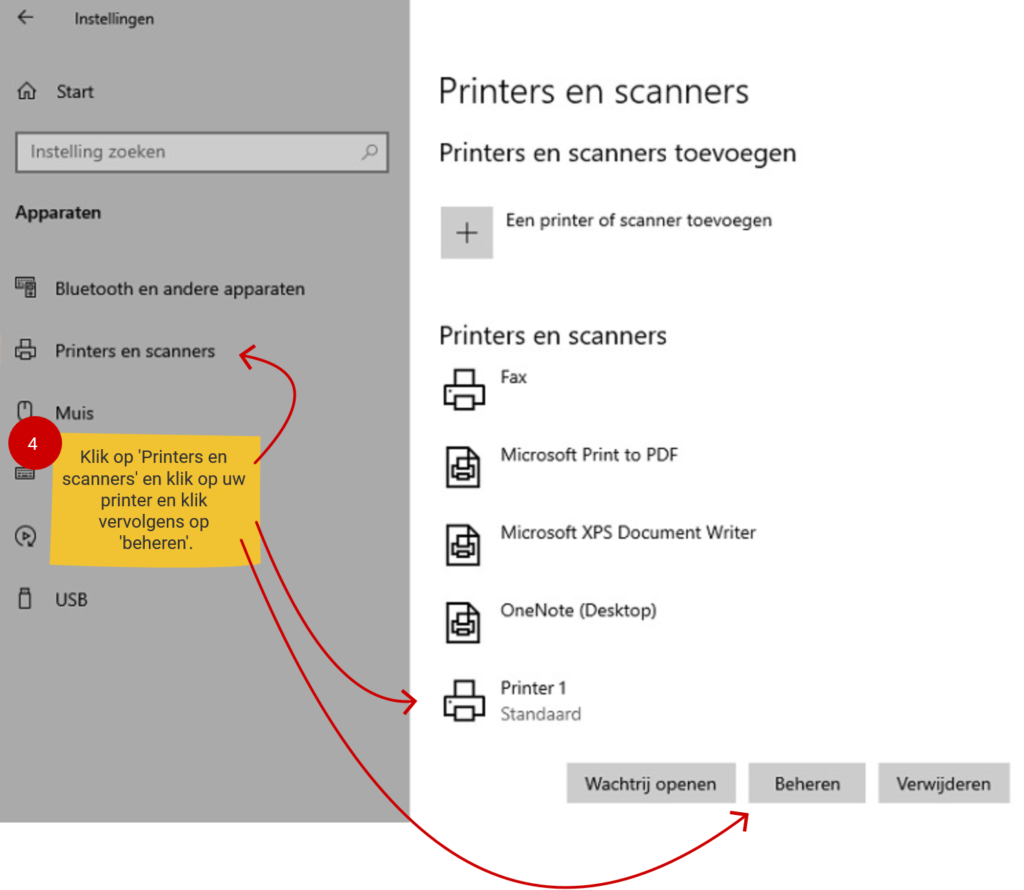Viewport: 1024px width, 890px height.
Task: Click the mouse icon beside Muis
Action: point(25,411)
